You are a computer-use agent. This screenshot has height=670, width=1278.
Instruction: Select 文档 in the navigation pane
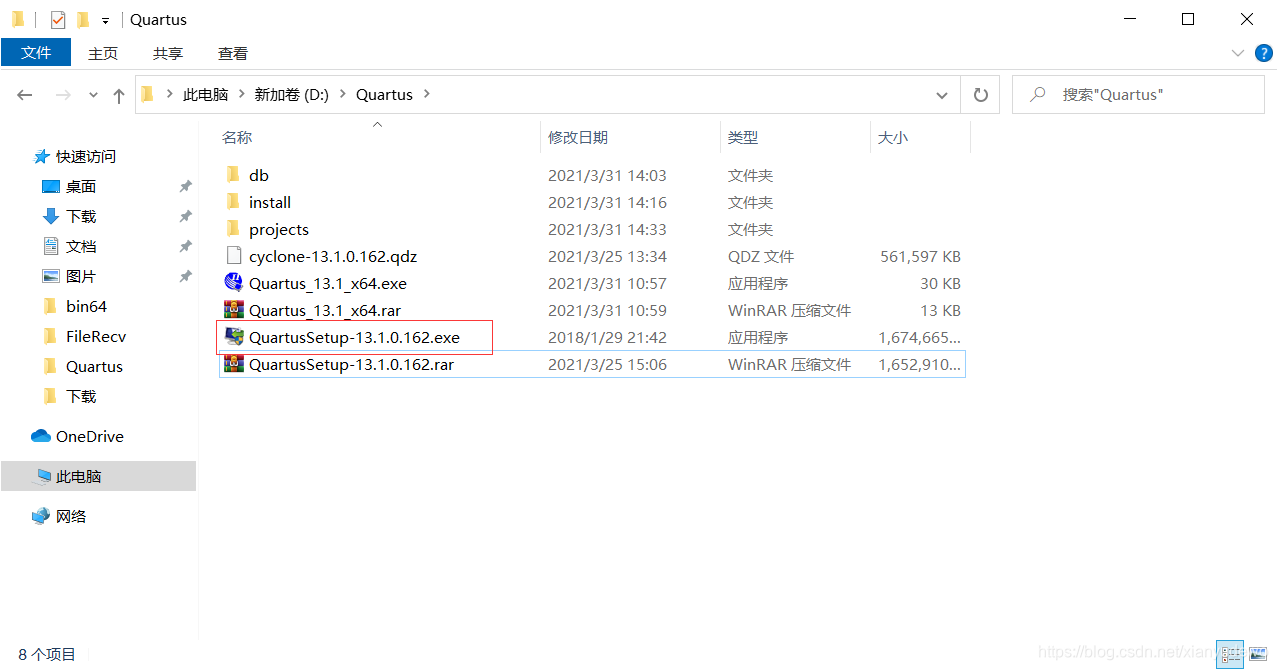pos(81,247)
